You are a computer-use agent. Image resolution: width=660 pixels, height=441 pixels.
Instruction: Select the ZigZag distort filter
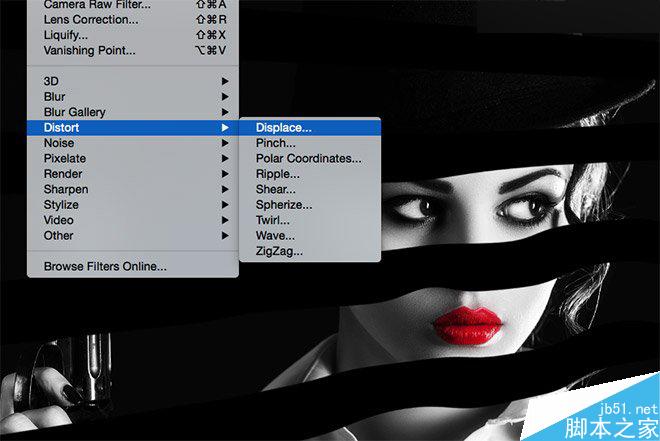click(x=310, y=251)
